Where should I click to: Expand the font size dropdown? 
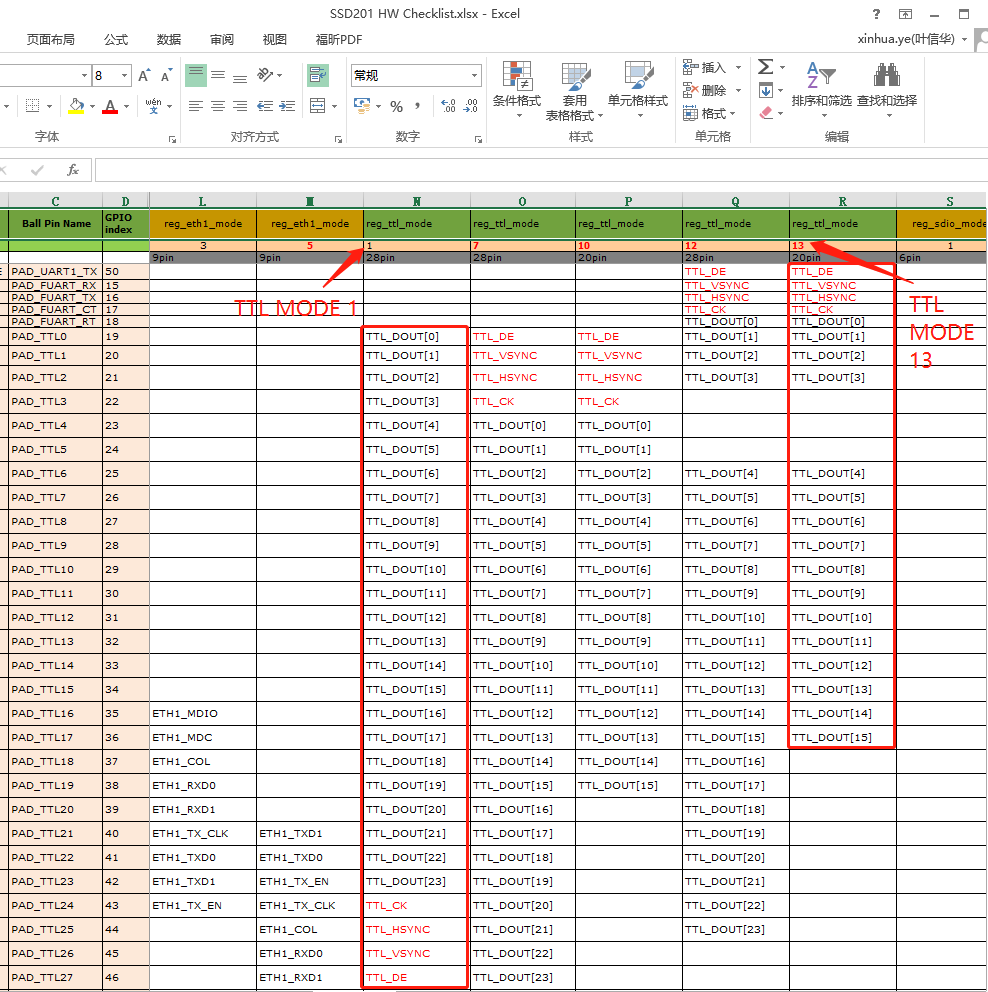point(125,76)
